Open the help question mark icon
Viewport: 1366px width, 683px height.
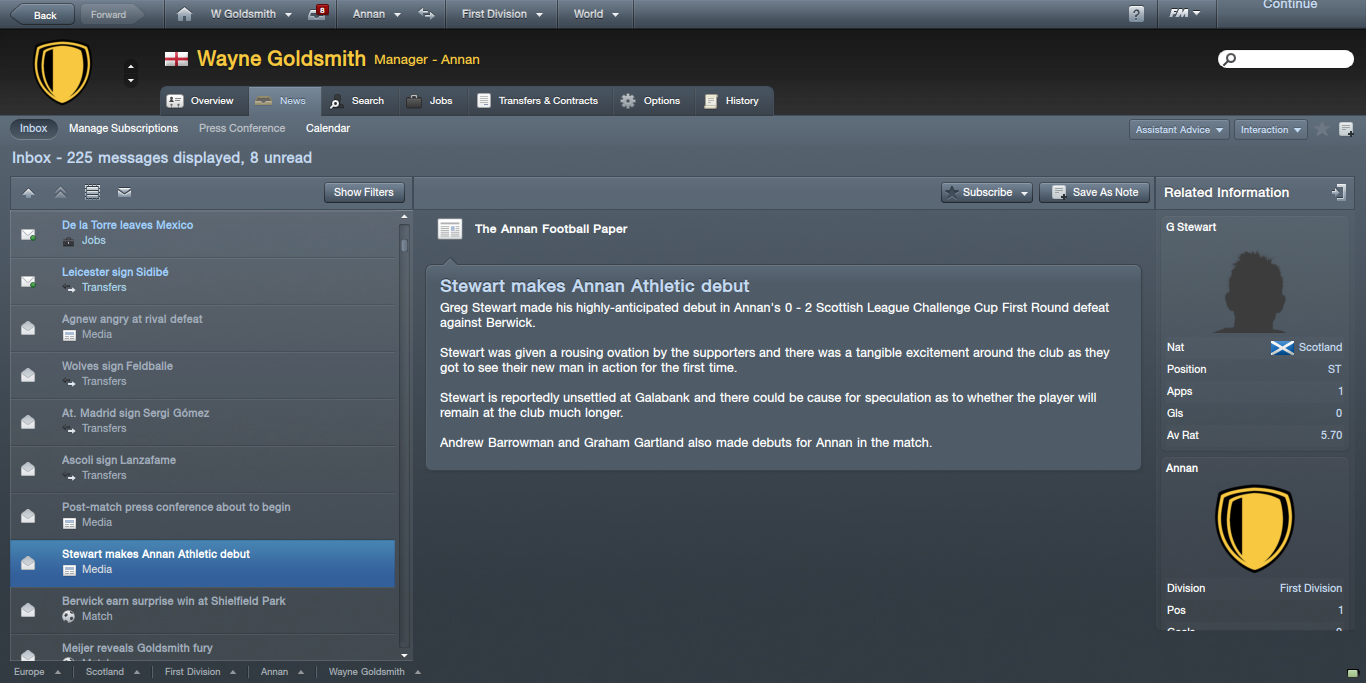[1136, 14]
